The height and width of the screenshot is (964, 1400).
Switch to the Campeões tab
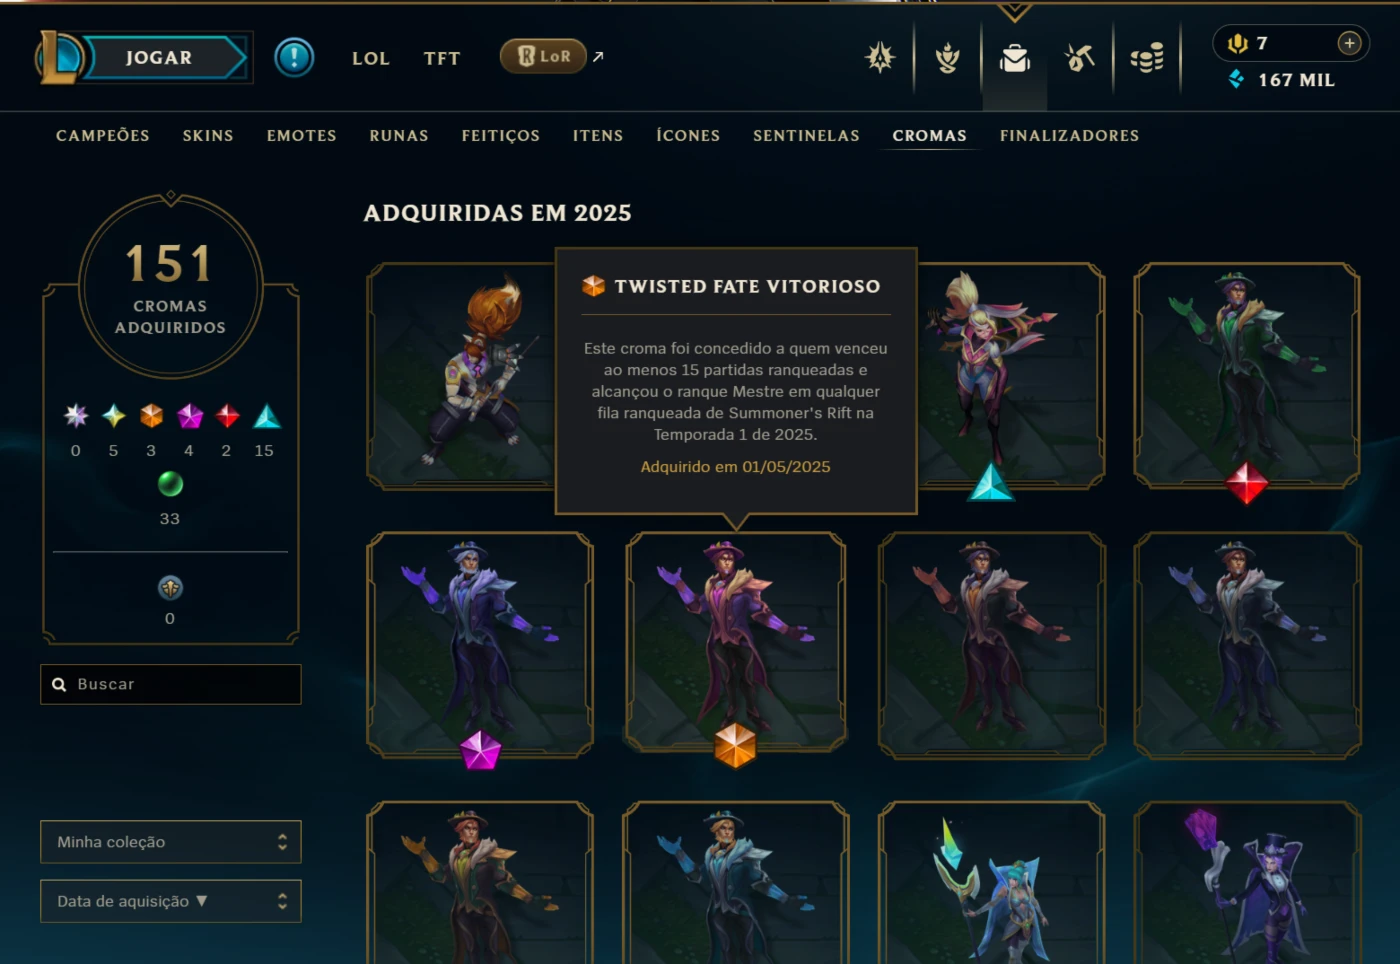pos(103,135)
